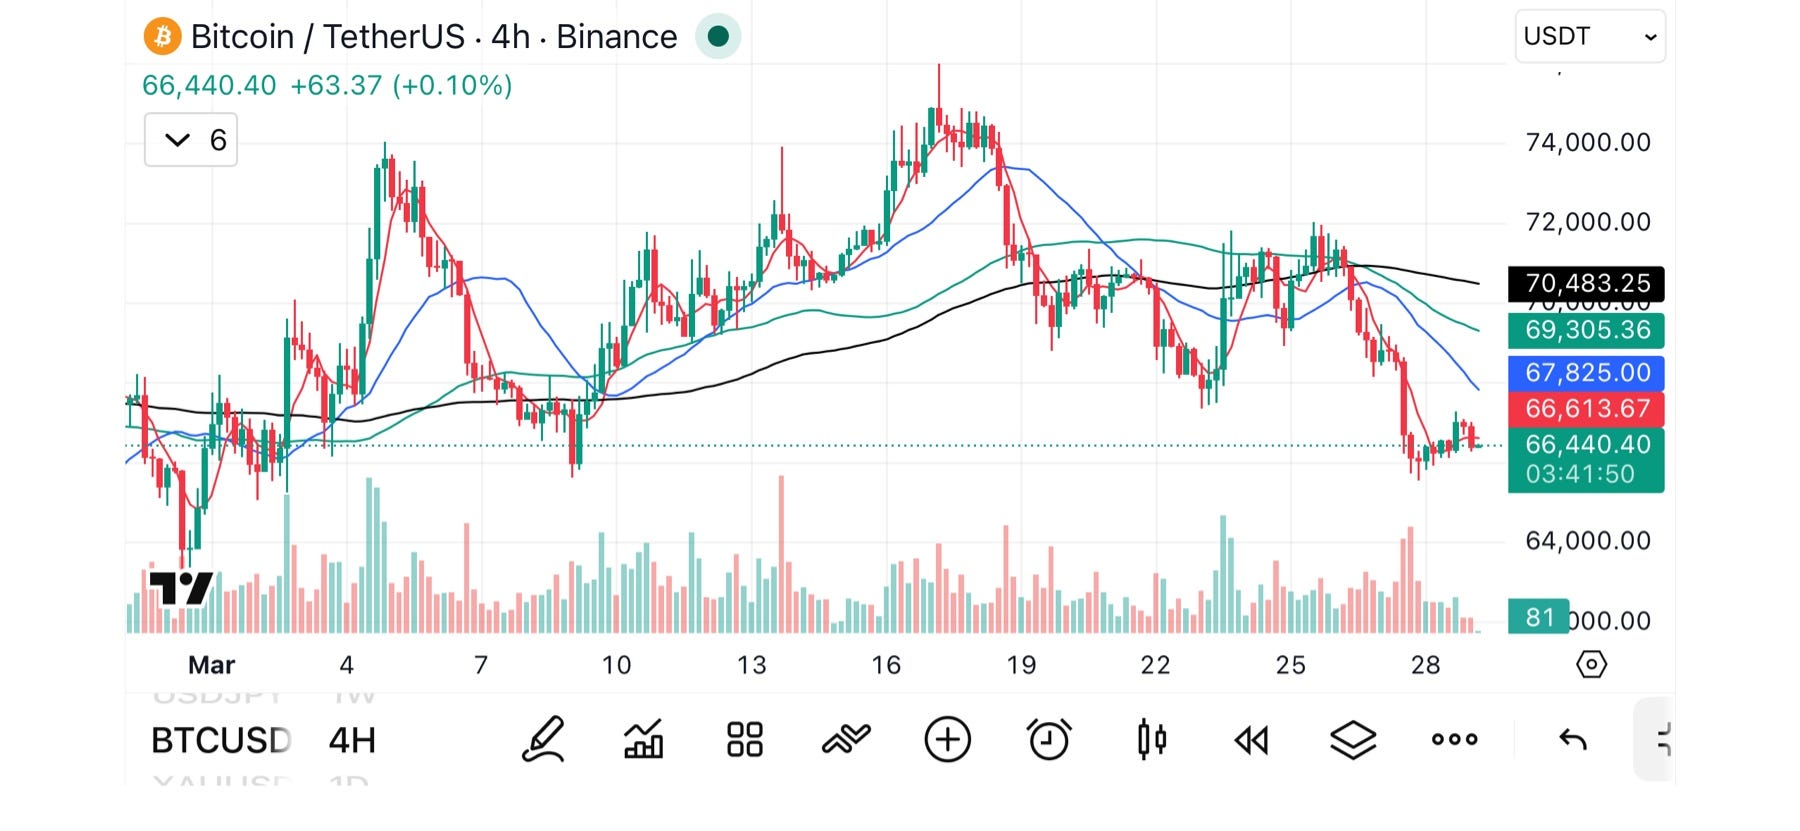This screenshot has height=831, width=1800.
Task: Click the 66,440.40 price in the header
Action: pos(209,86)
